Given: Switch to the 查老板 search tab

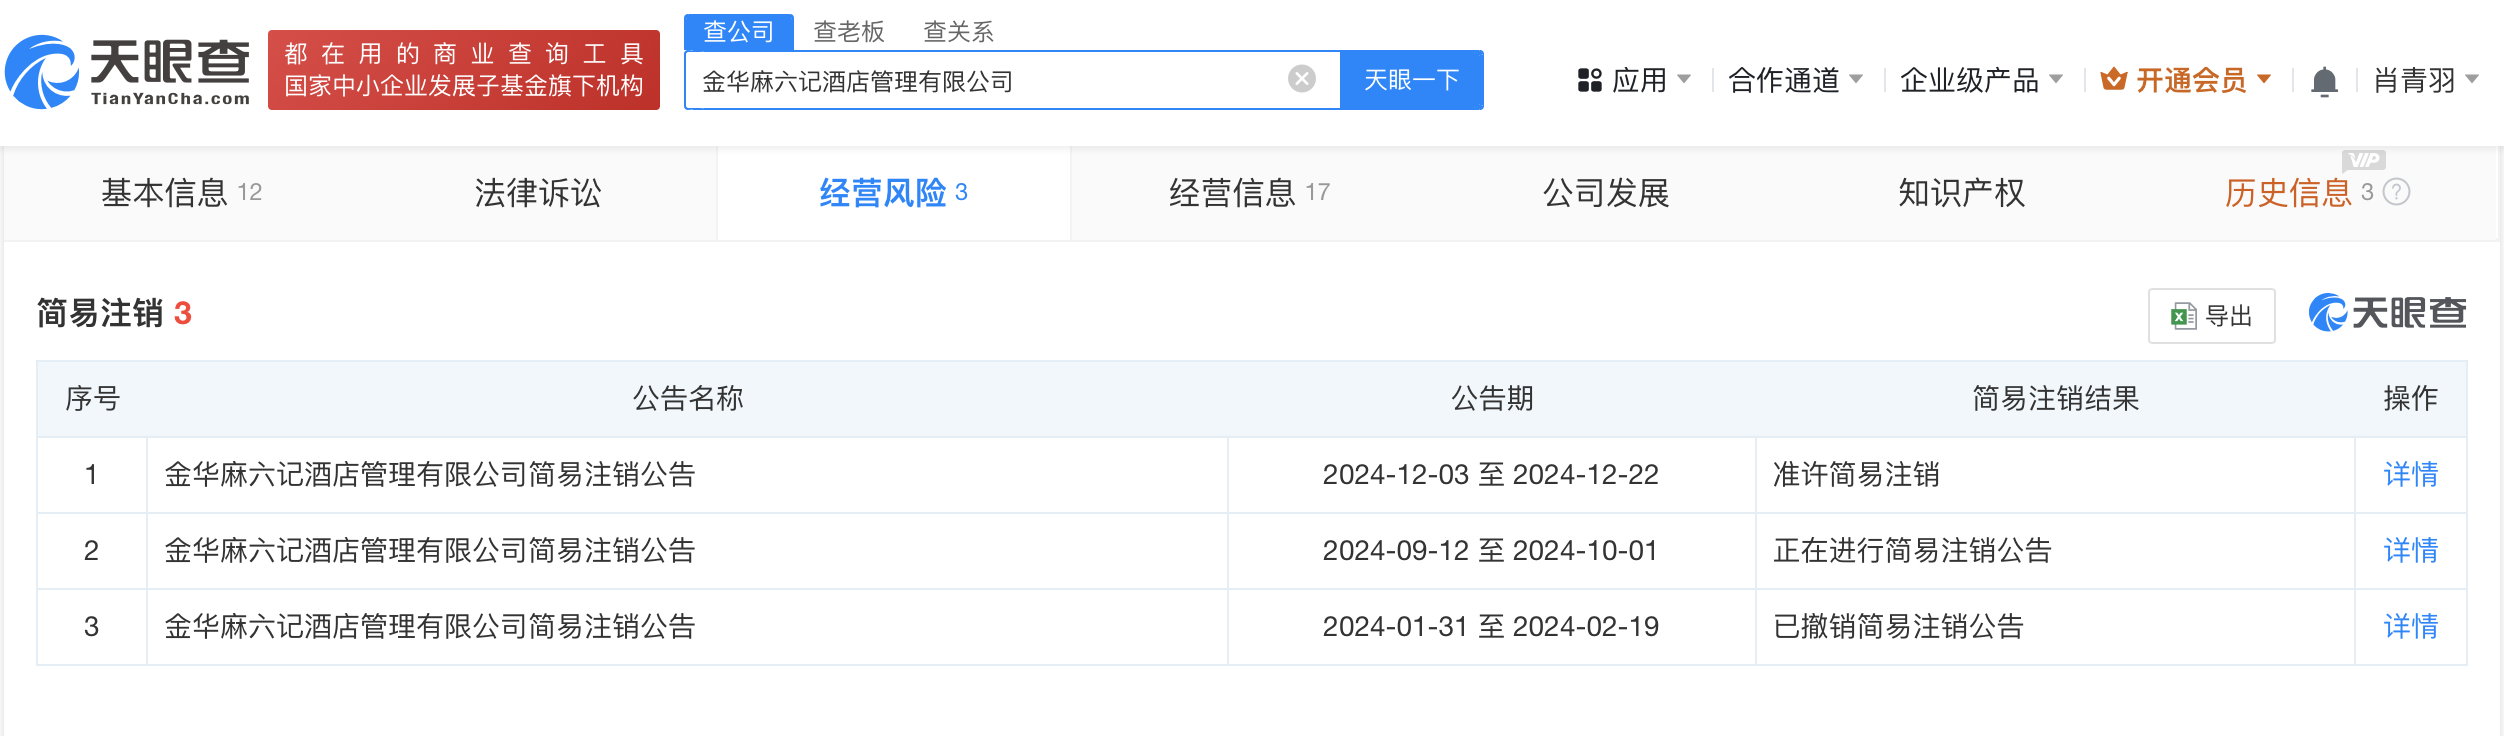Looking at the screenshot, I should (849, 32).
